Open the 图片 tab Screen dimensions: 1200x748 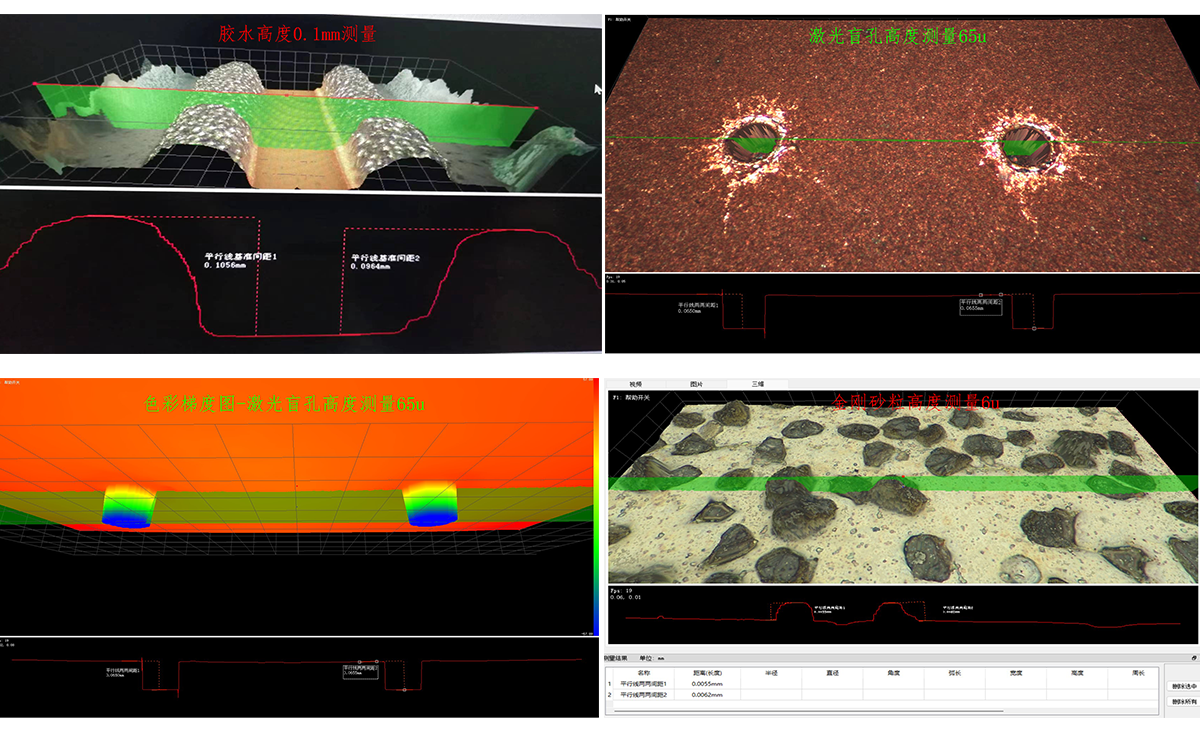coord(696,384)
